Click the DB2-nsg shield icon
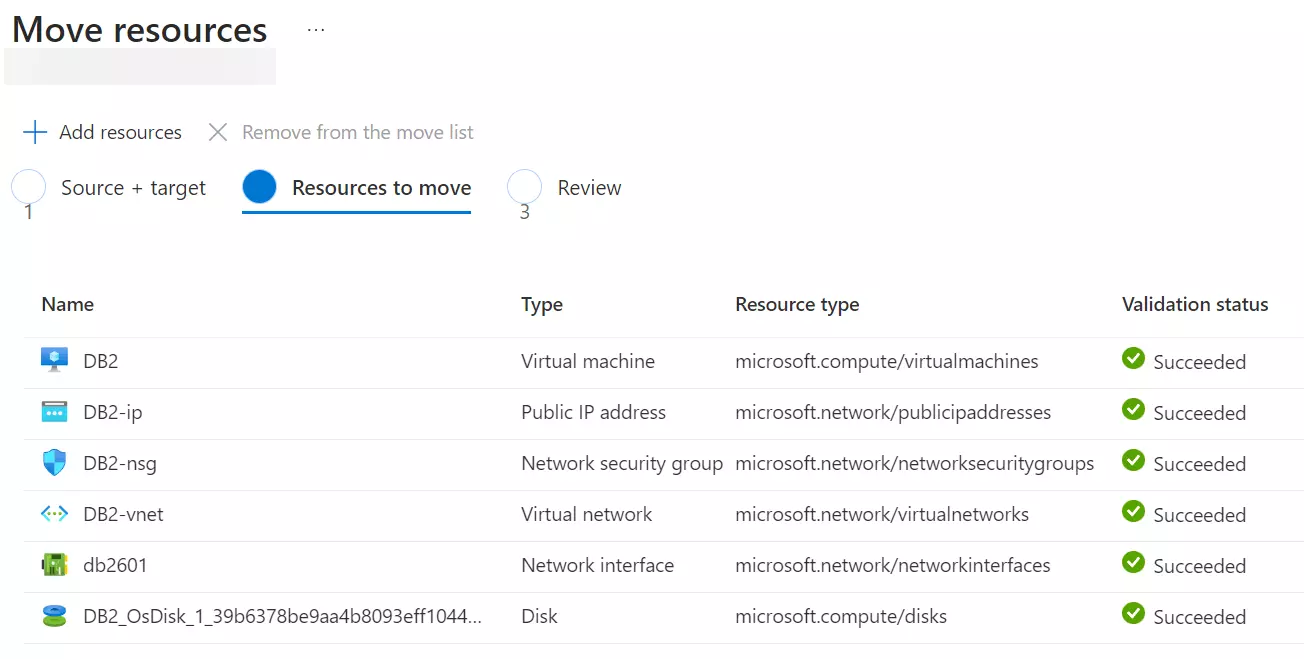This screenshot has height=659, width=1304. coord(54,463)
